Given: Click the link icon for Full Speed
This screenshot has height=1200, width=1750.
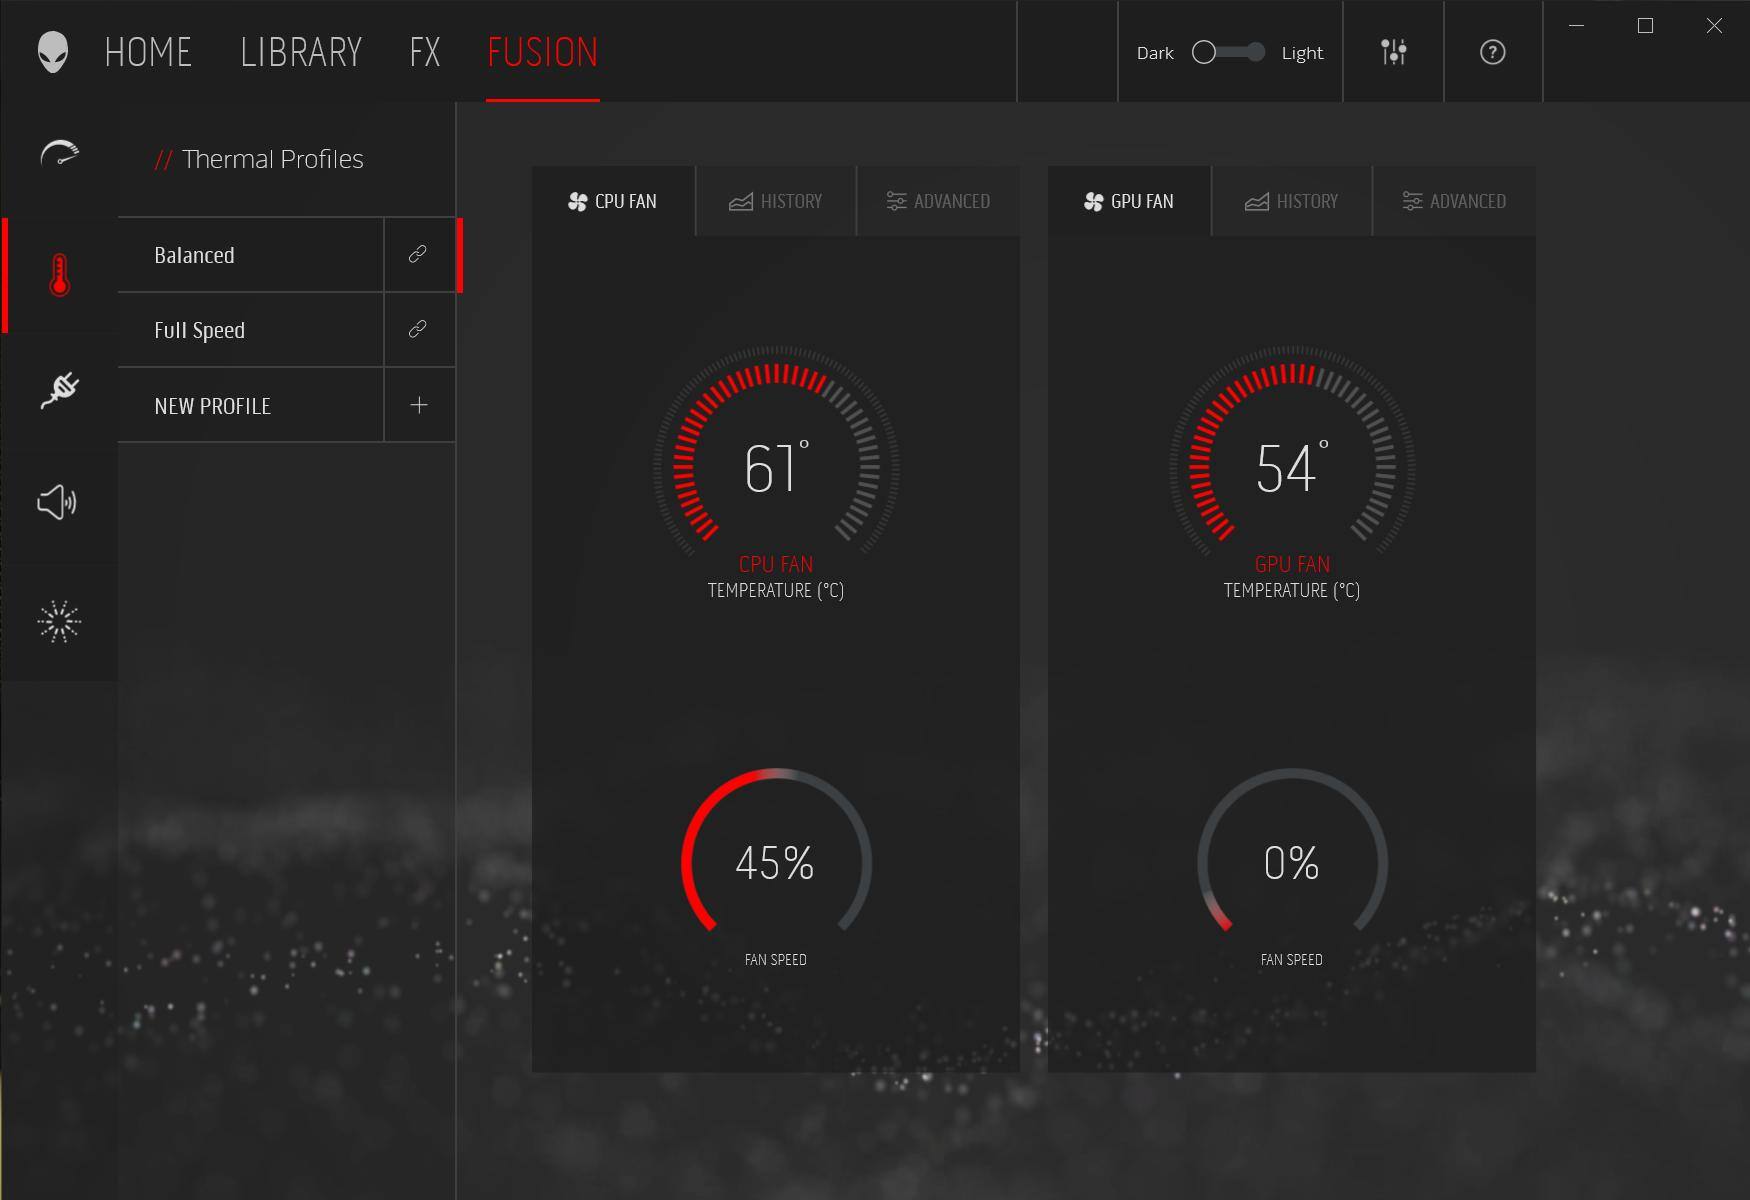Looking at the screenshot, I should [x=418, y=330].
